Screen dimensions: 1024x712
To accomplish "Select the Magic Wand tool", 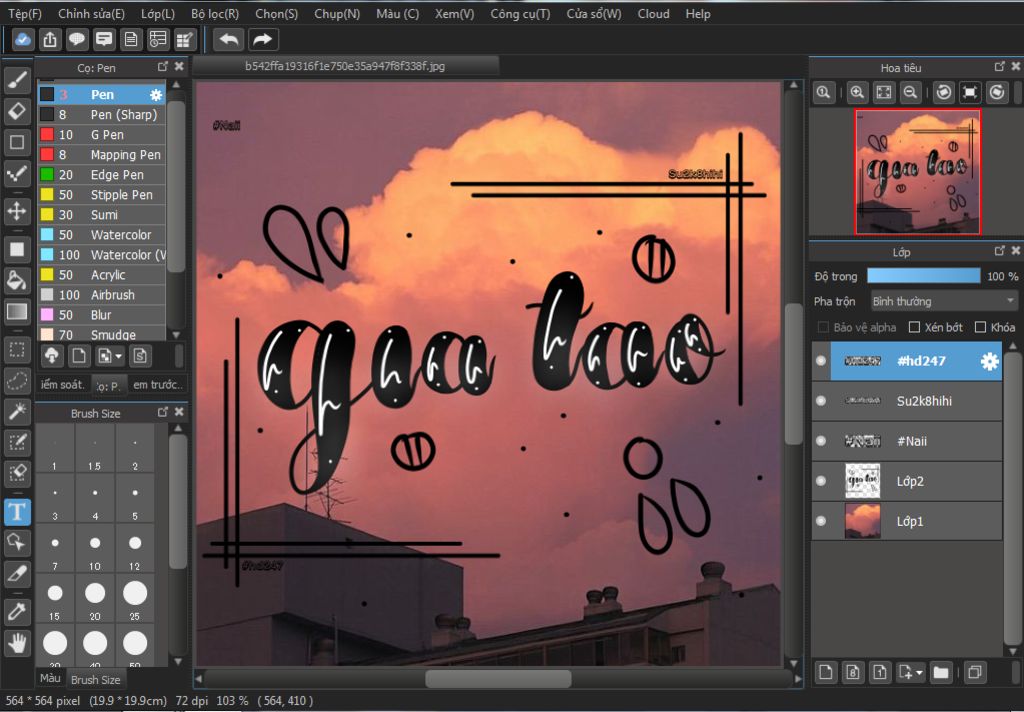I will (x=17, y=412).
